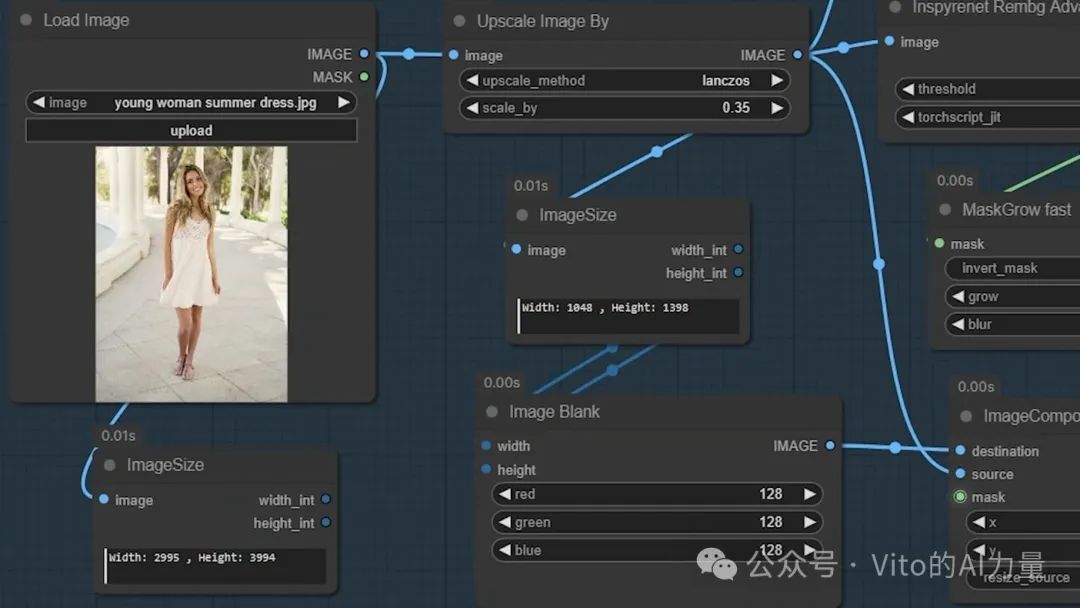1080x608 pixels.
Task: Click the mask input socket on ImageCompo
Action: [960, 496]
